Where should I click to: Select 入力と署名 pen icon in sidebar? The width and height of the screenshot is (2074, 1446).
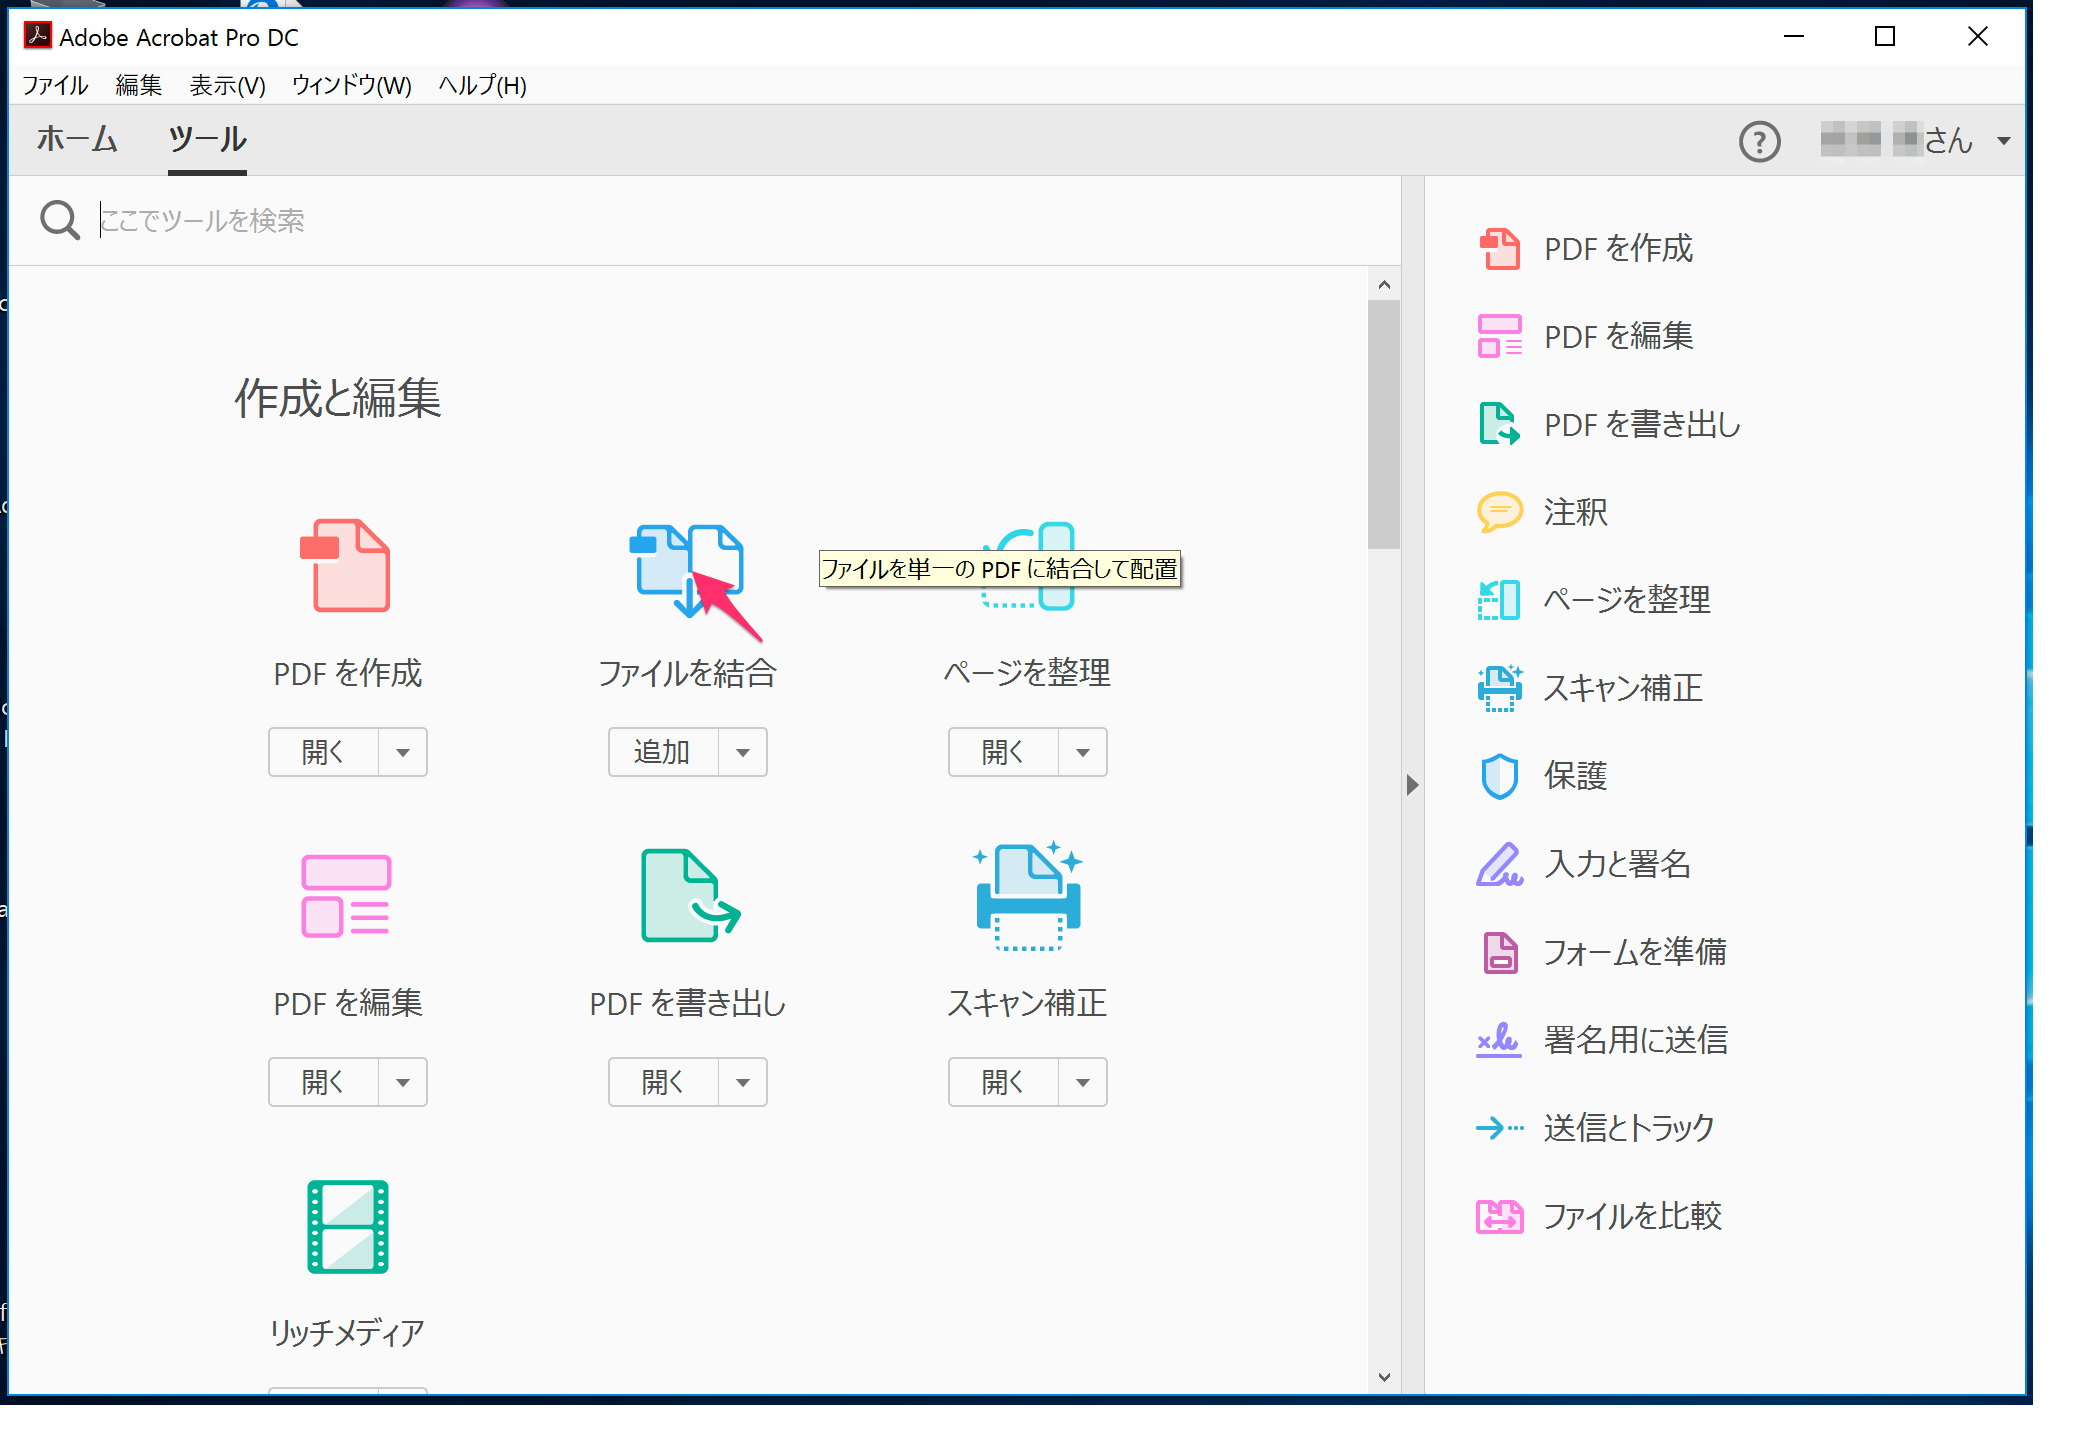(1499, 864)
